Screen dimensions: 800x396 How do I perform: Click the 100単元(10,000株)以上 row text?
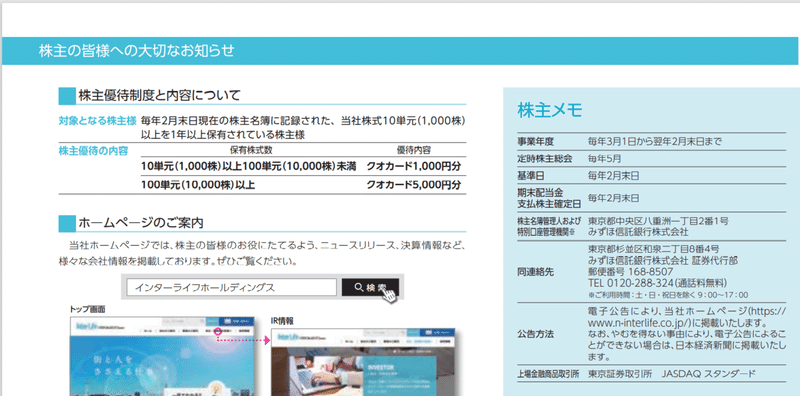click(x=198, y=185)
